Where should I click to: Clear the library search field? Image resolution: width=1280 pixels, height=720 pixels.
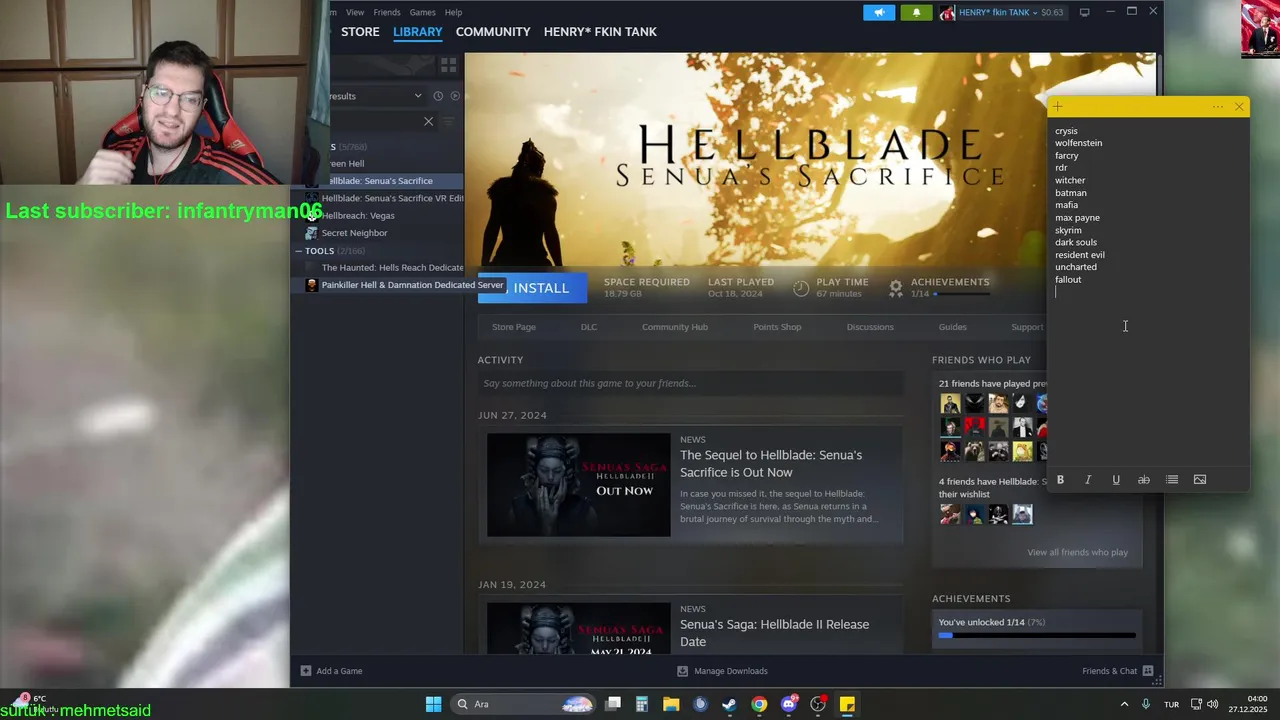pyautogui.click(x=429, y=121)
